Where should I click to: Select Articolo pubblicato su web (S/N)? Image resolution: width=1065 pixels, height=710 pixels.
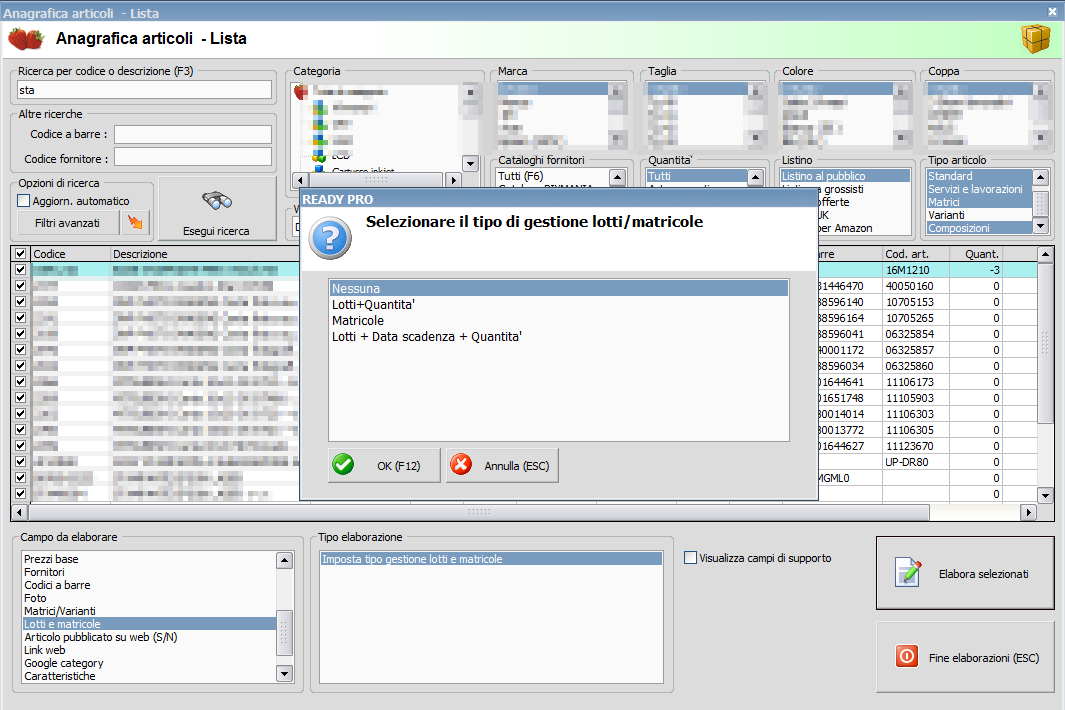click(x=149, y=637)
